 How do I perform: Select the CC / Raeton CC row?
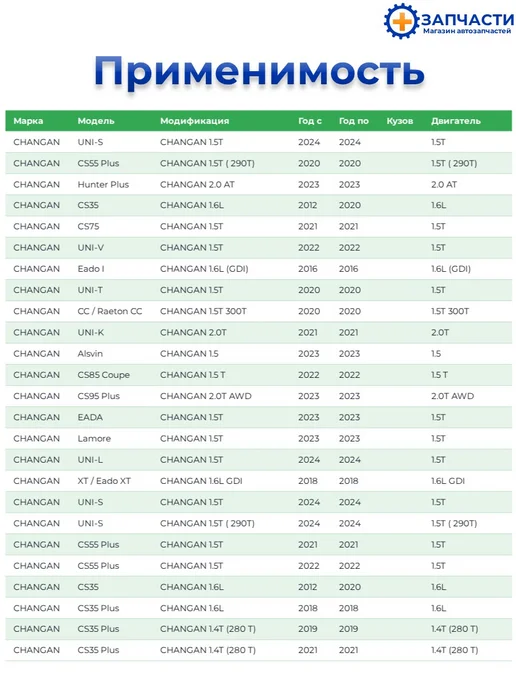tap(258, 311)
